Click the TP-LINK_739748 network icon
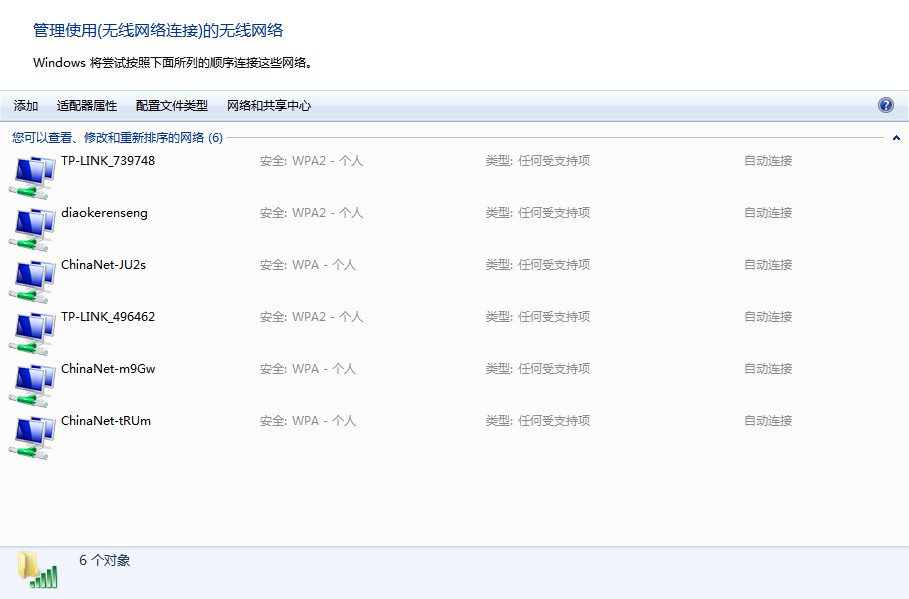The image size is (909, 599). pos(32,177)
